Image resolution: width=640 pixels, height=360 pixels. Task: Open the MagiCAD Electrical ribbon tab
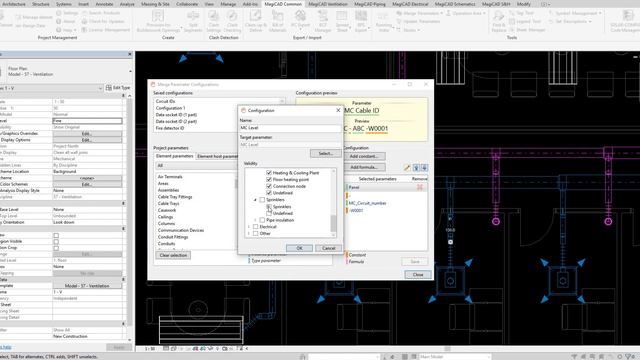click(410, 4)
